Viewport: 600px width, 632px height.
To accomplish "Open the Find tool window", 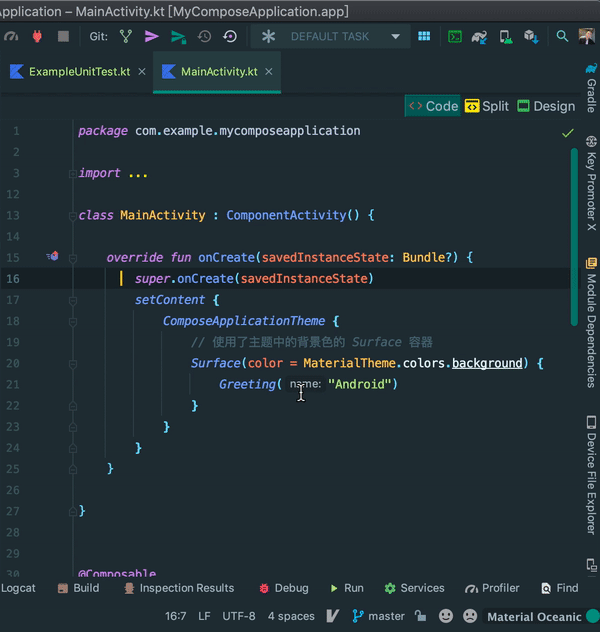I will pos(560,588).
